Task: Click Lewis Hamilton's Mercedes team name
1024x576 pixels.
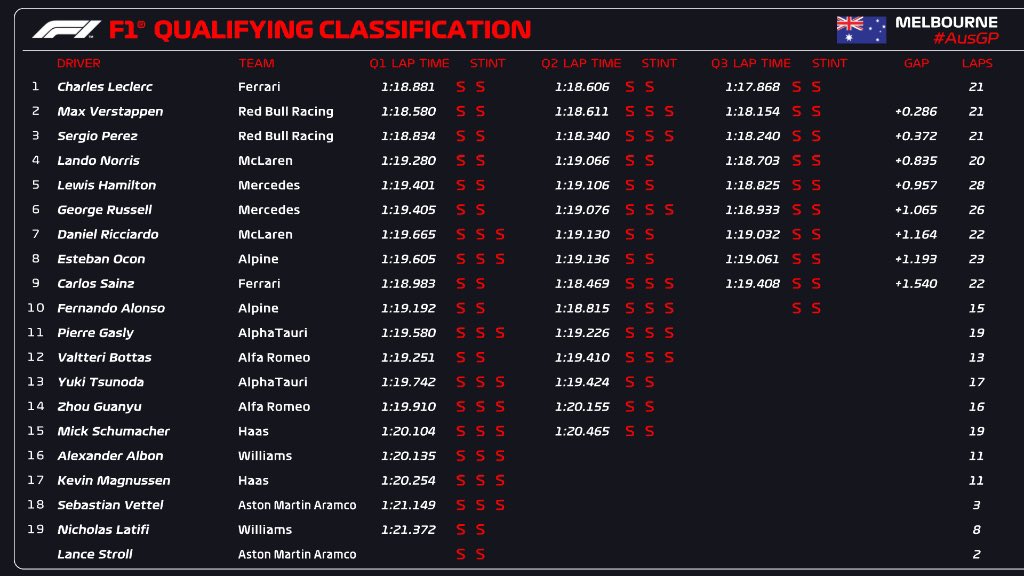Action: click(269, 185)
